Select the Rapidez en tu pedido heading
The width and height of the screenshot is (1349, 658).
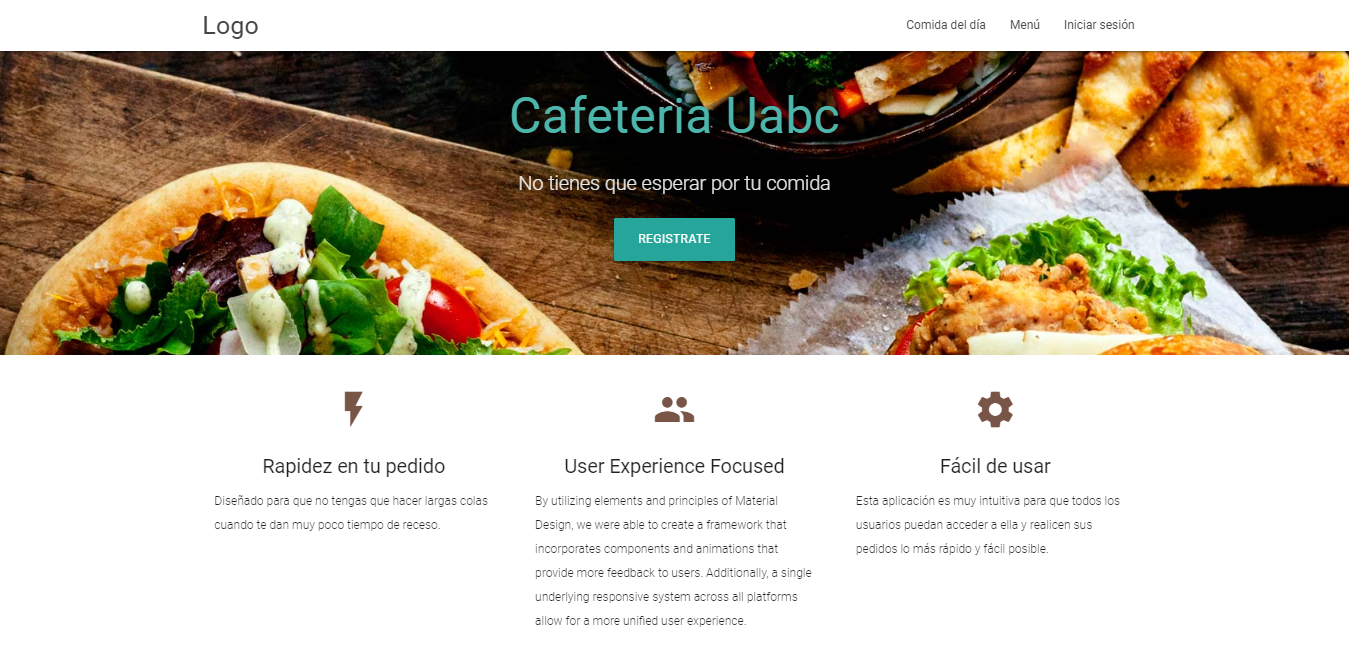353,466
